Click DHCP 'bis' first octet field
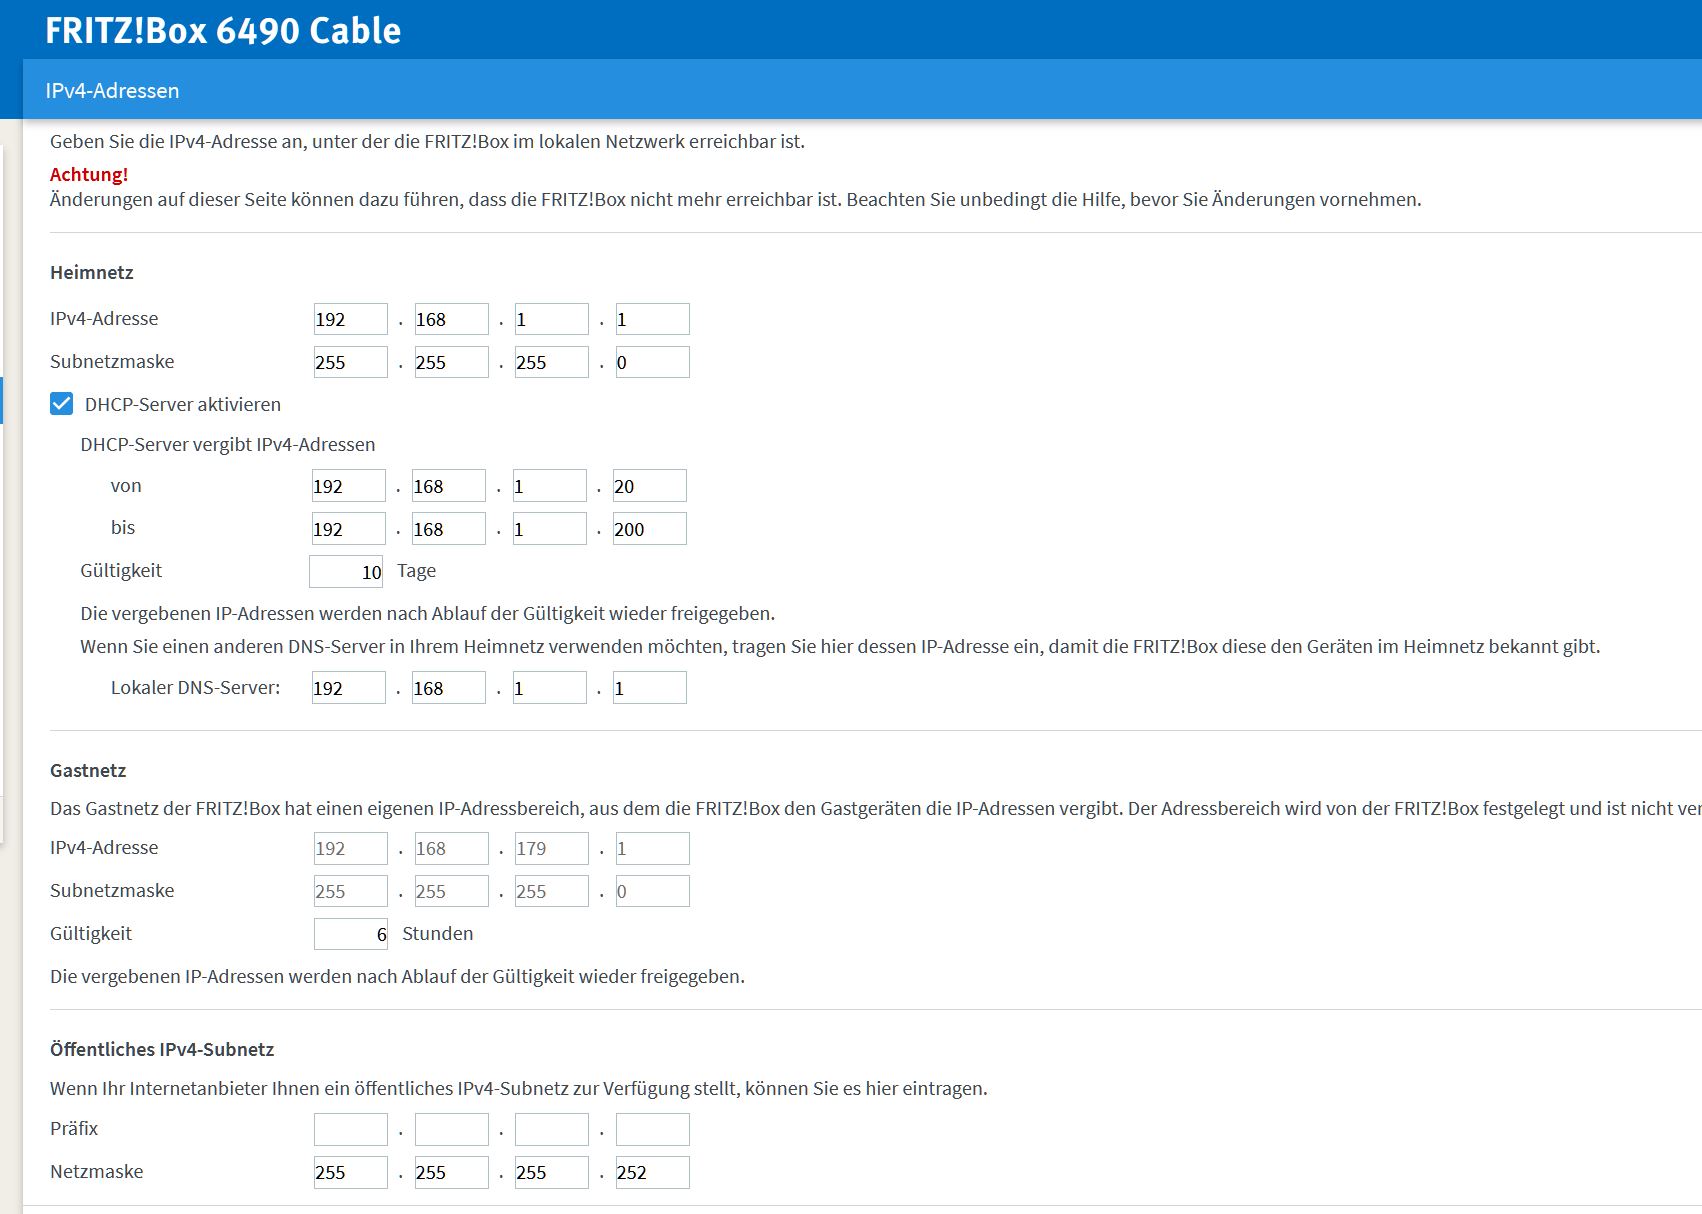Image resolution: width=1702 pixels, height=1214 pixels. pos(348,529)
